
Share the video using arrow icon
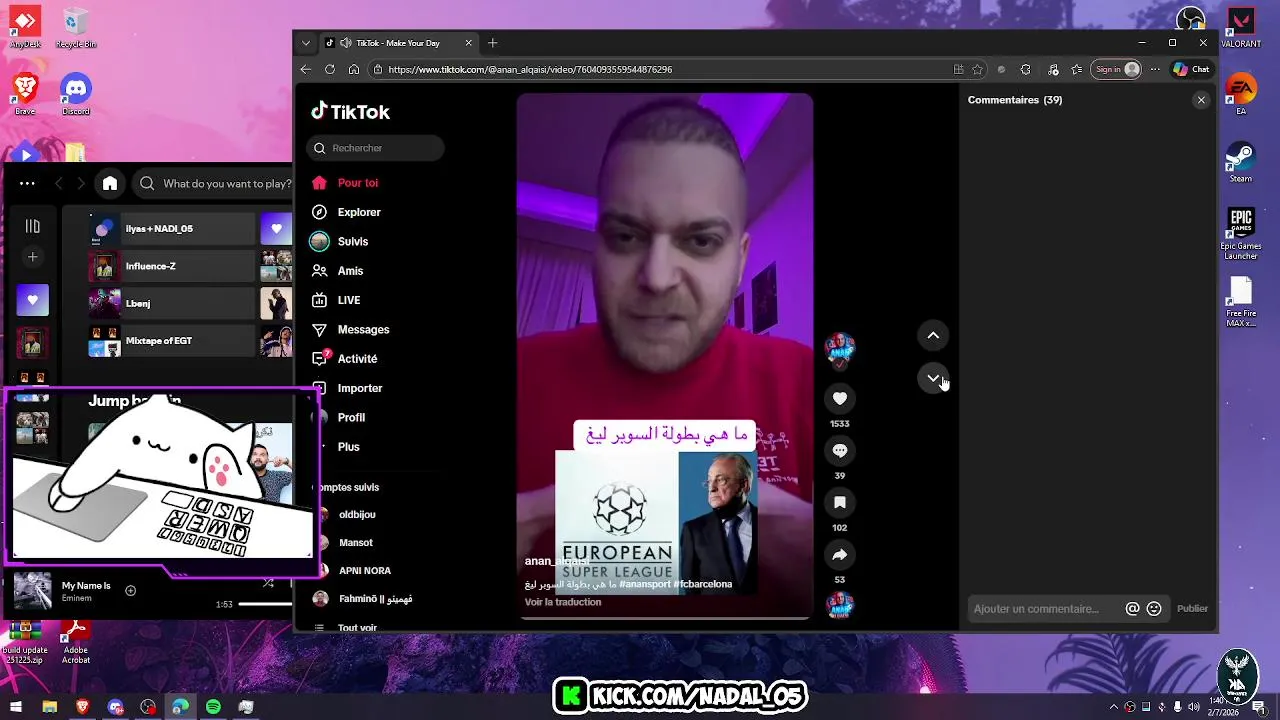click(840, 554)
